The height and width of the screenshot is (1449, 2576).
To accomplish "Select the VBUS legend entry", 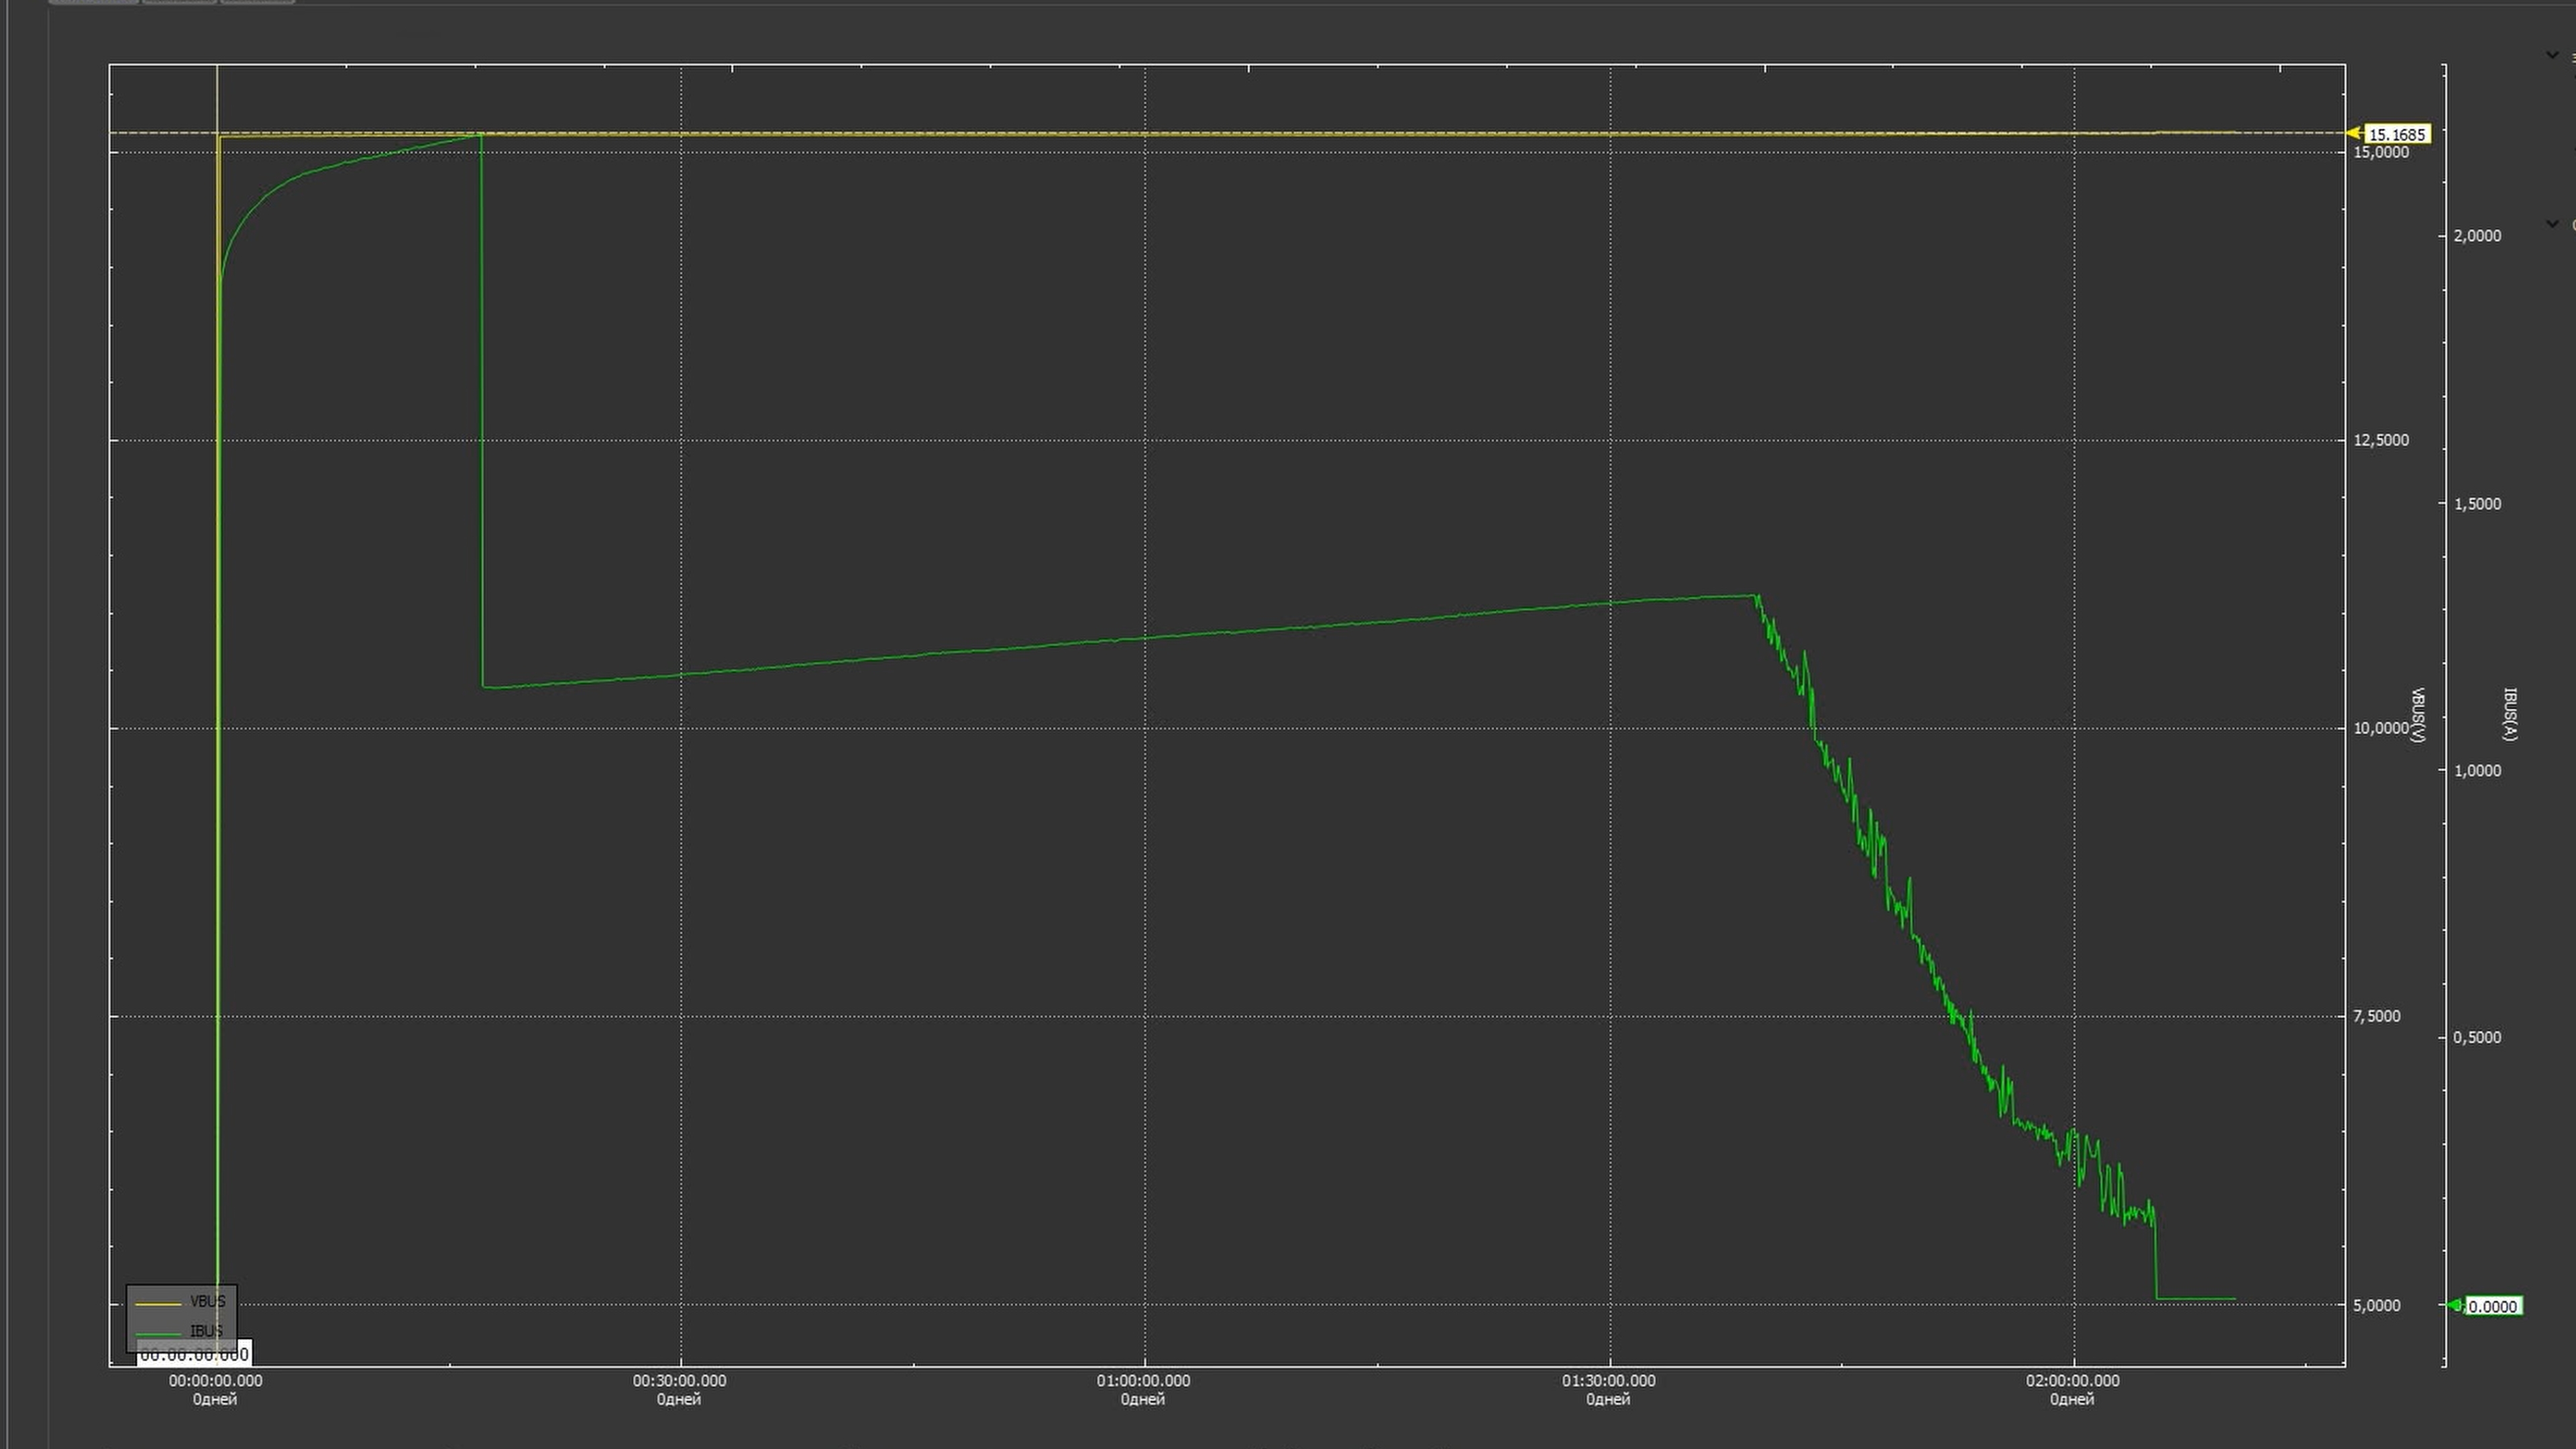I will 207,1301.
